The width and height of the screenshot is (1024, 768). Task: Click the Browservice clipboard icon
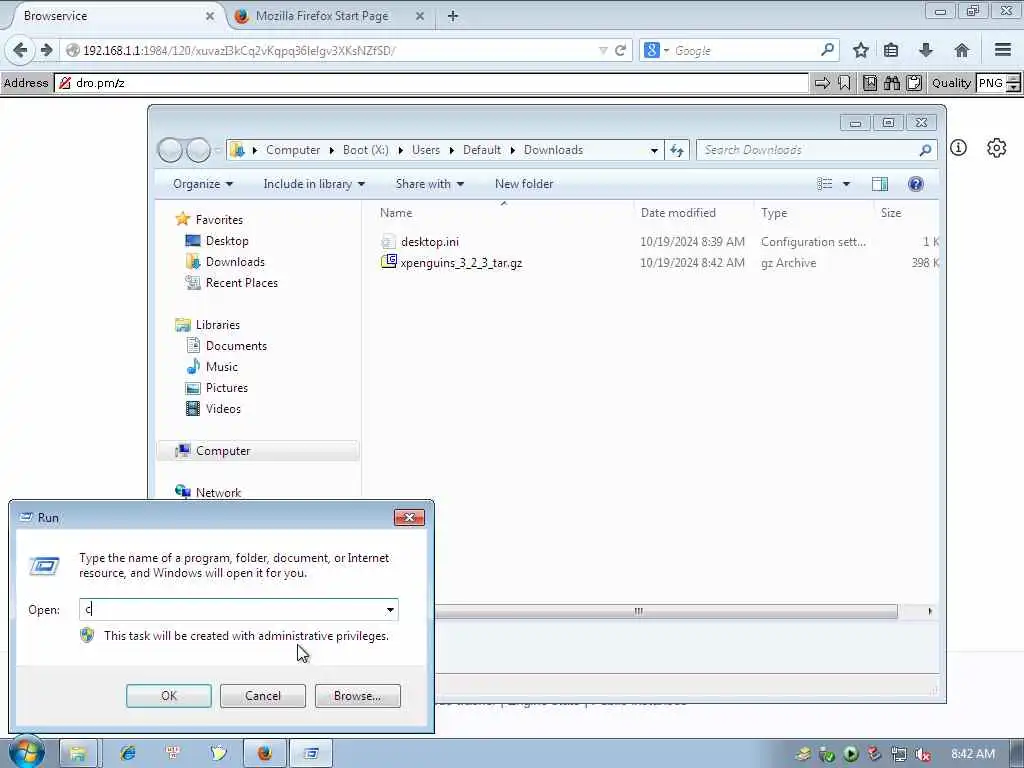[x=914, y=83]
